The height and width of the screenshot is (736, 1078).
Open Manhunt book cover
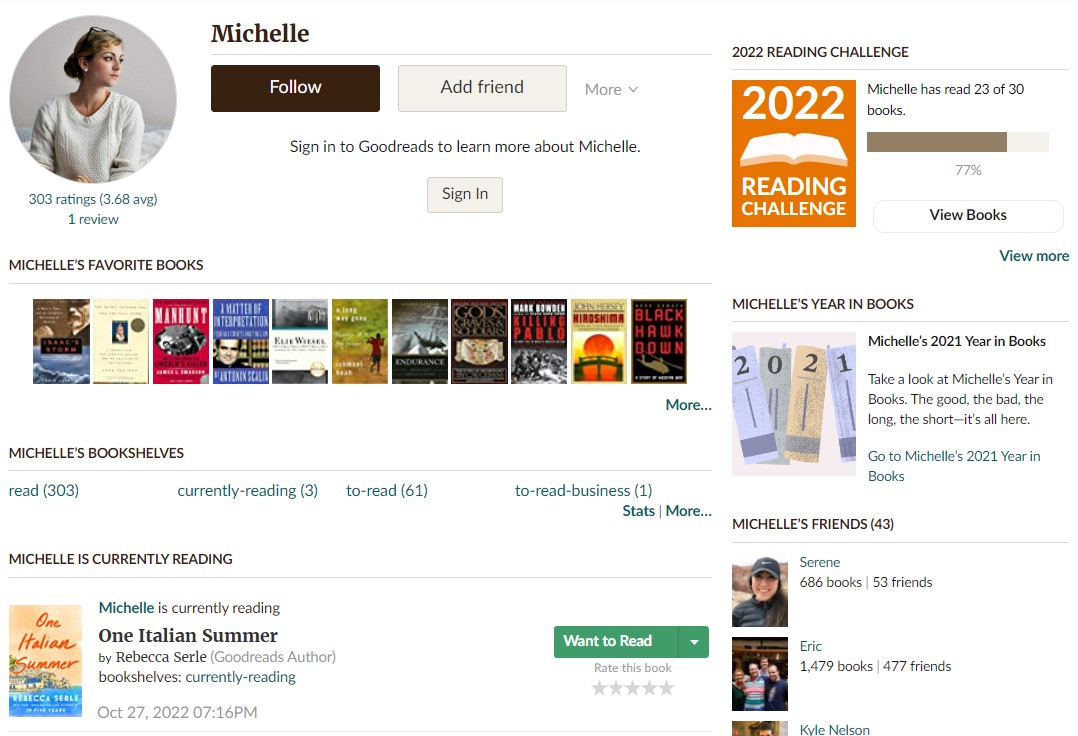pyautogui.click(x=181, y=342)
